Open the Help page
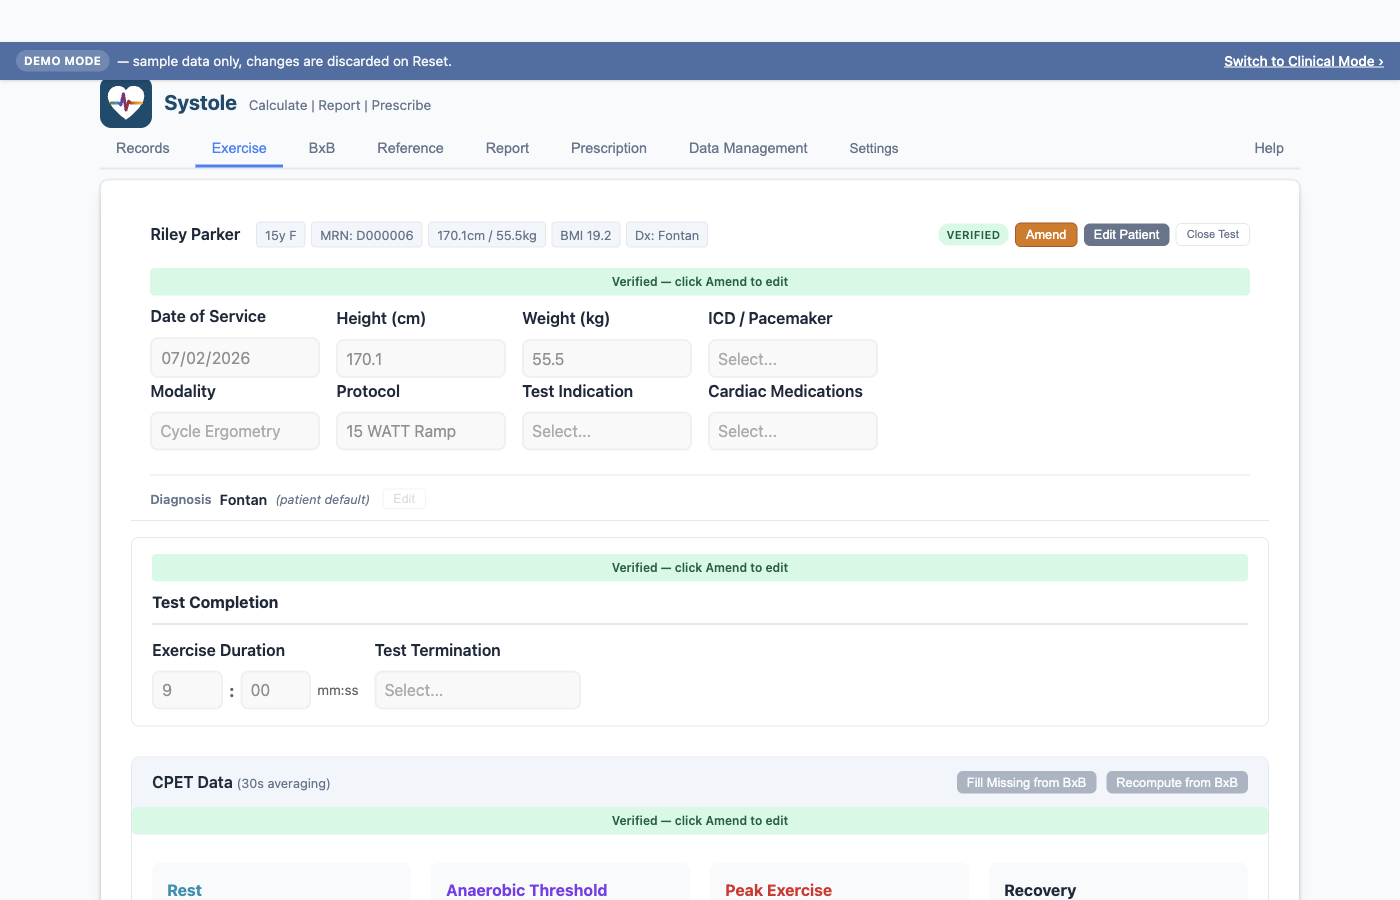This screenshot has height=900, width=1400. coord(1269,148)
